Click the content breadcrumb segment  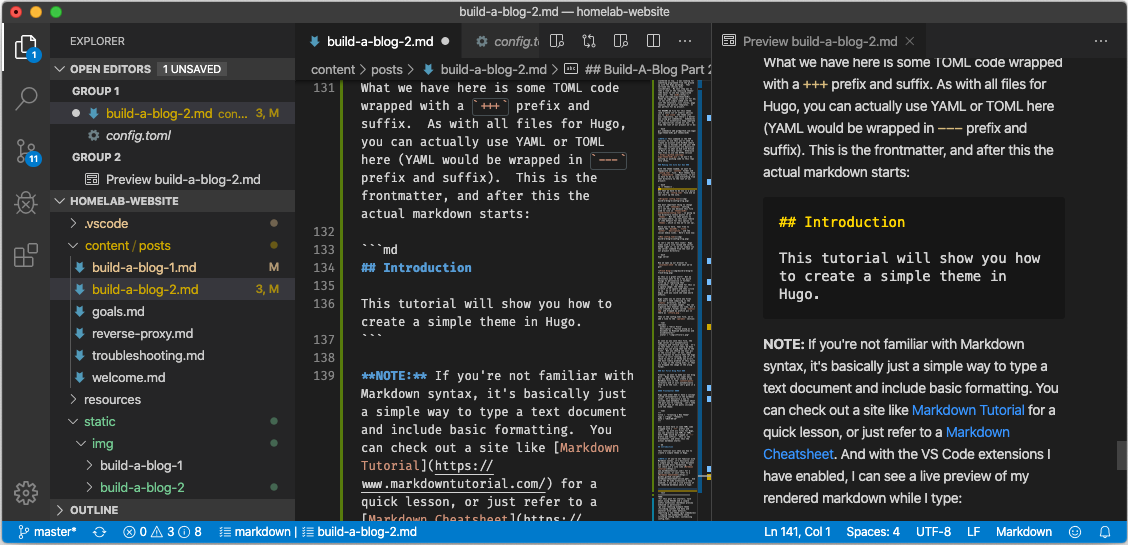pos(333,70)
